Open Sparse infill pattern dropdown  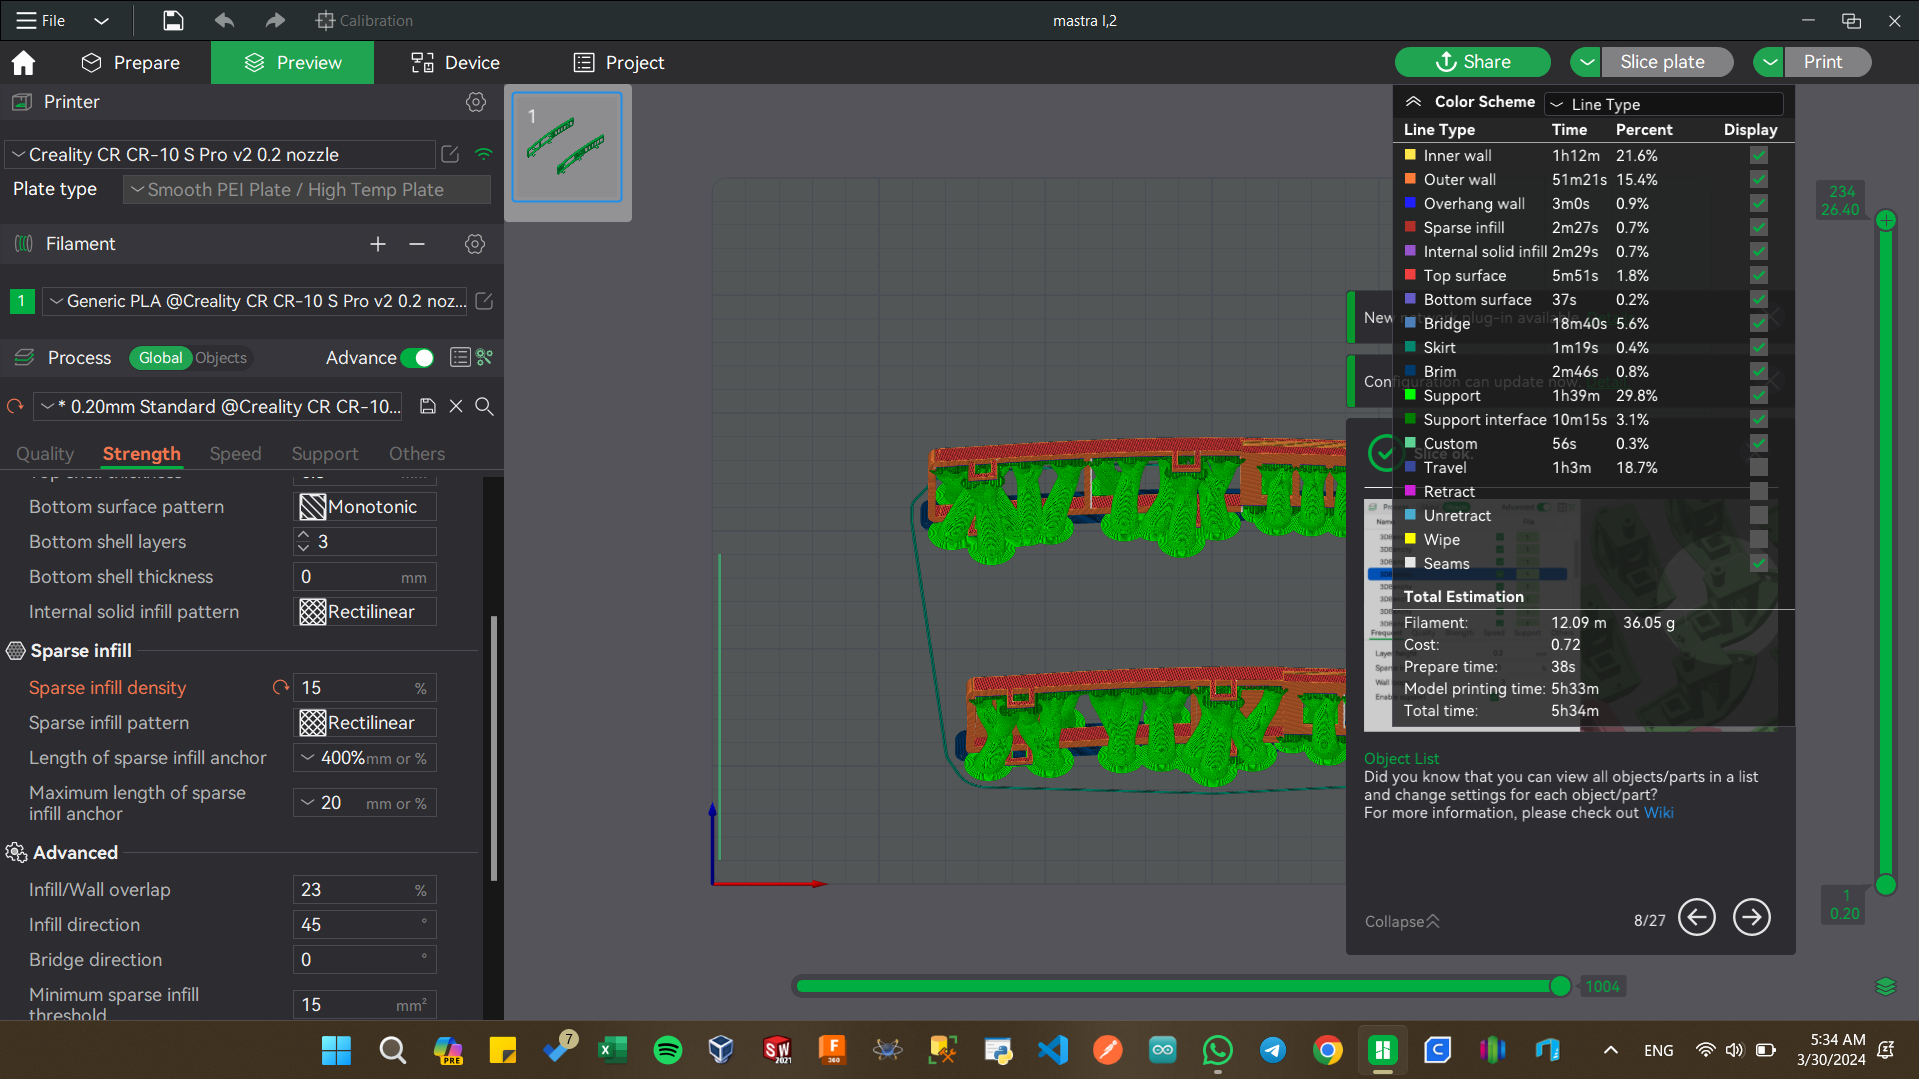[365, 723]
